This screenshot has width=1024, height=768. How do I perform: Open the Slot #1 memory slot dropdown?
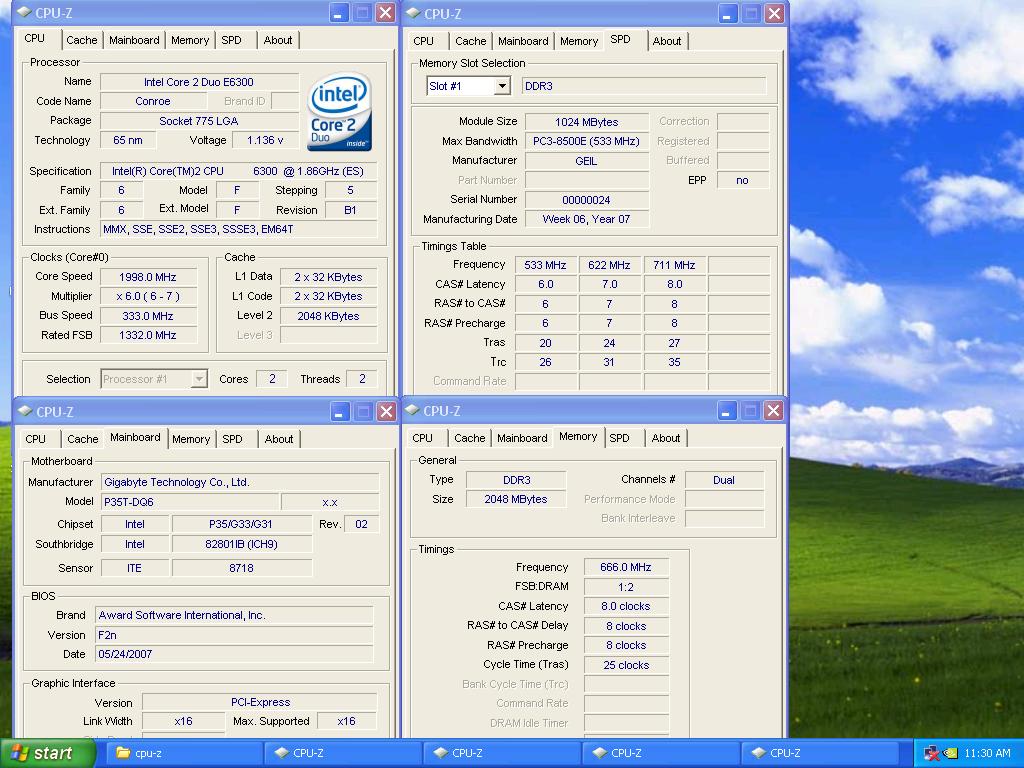point(502,86)
